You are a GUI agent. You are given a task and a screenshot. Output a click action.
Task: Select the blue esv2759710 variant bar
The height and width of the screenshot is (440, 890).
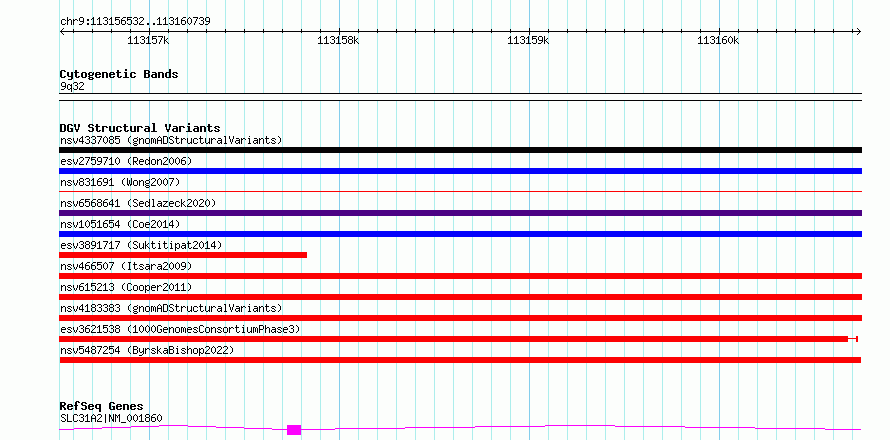[x=460, y=171]
